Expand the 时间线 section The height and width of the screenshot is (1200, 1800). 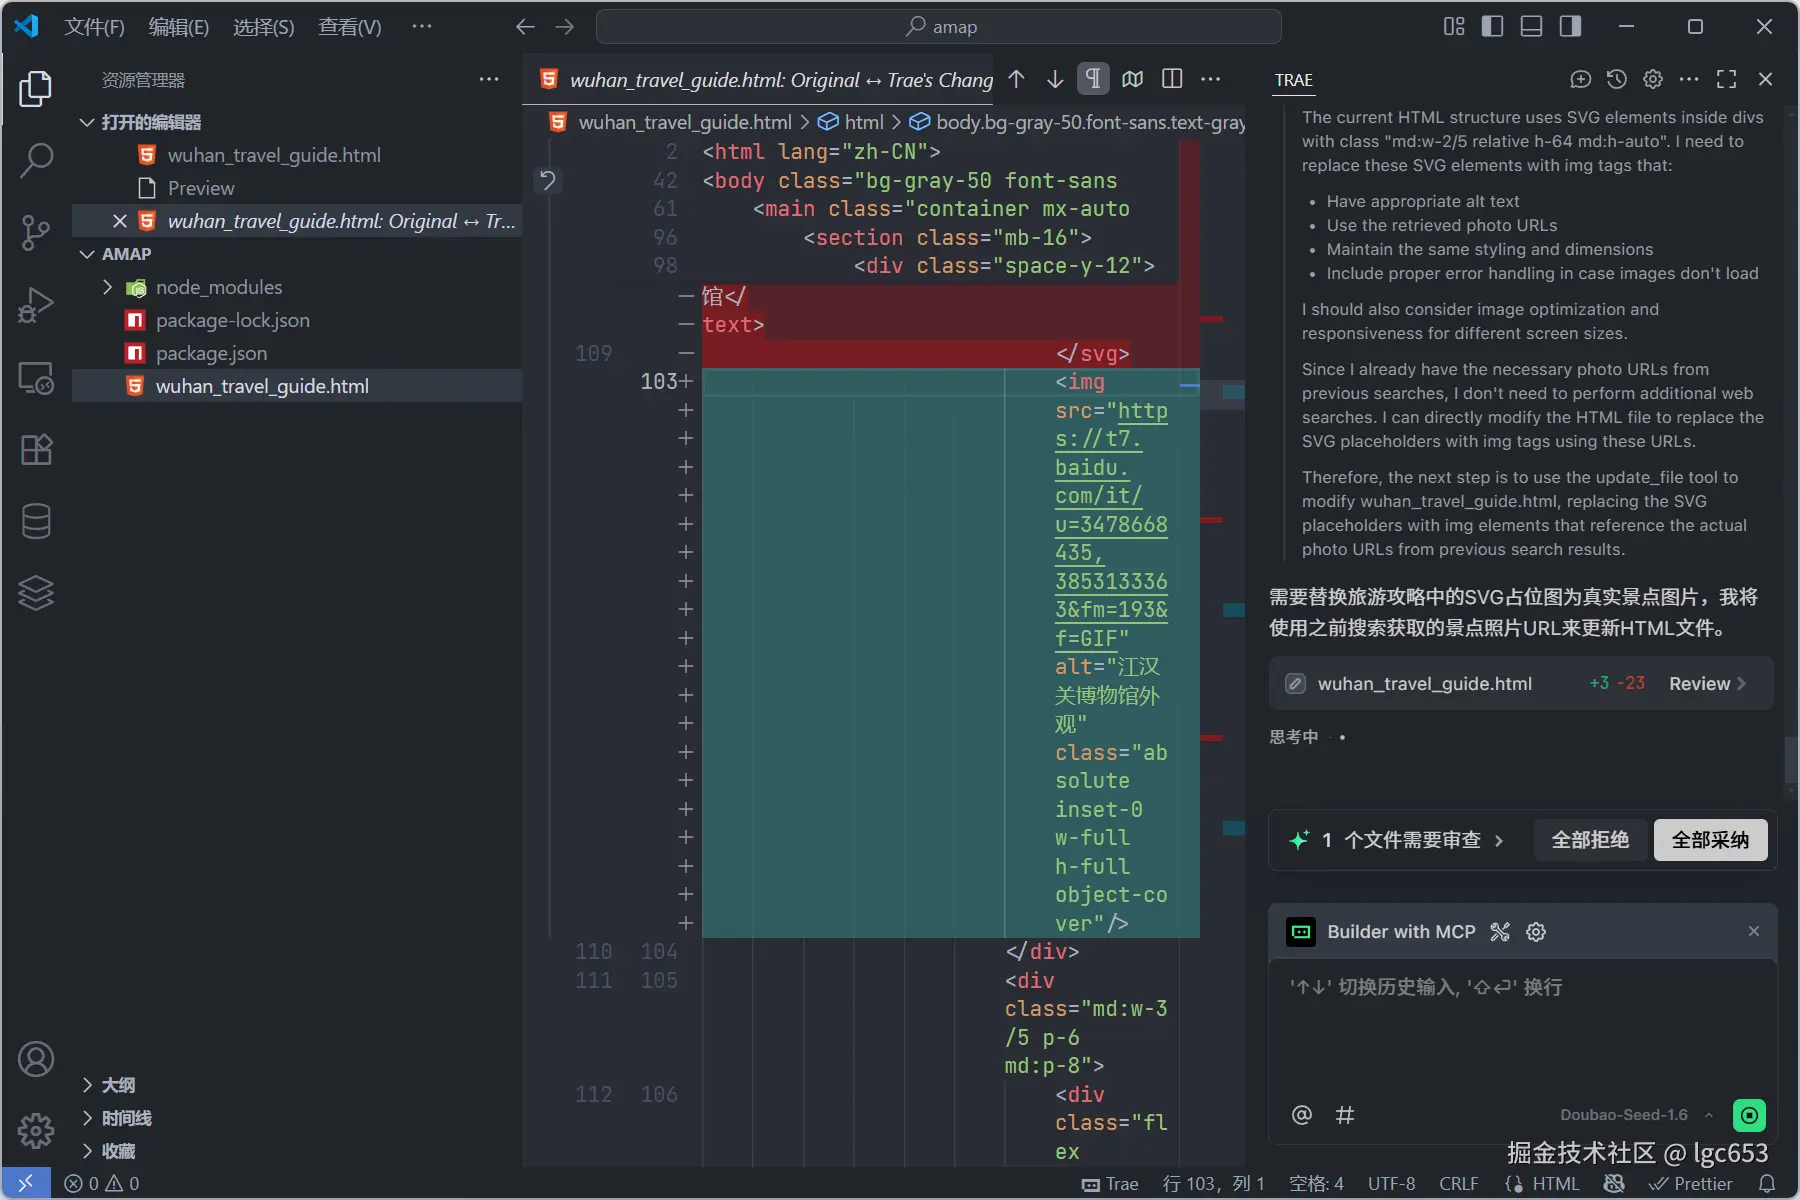pos(87,1118)
